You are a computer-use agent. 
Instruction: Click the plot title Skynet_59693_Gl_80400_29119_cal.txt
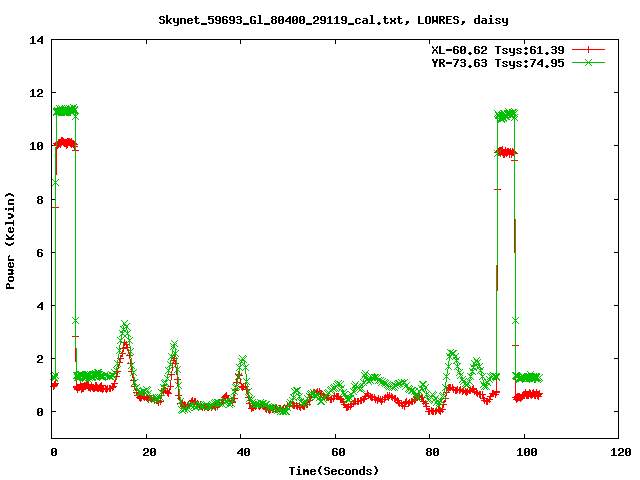[333, 20]
